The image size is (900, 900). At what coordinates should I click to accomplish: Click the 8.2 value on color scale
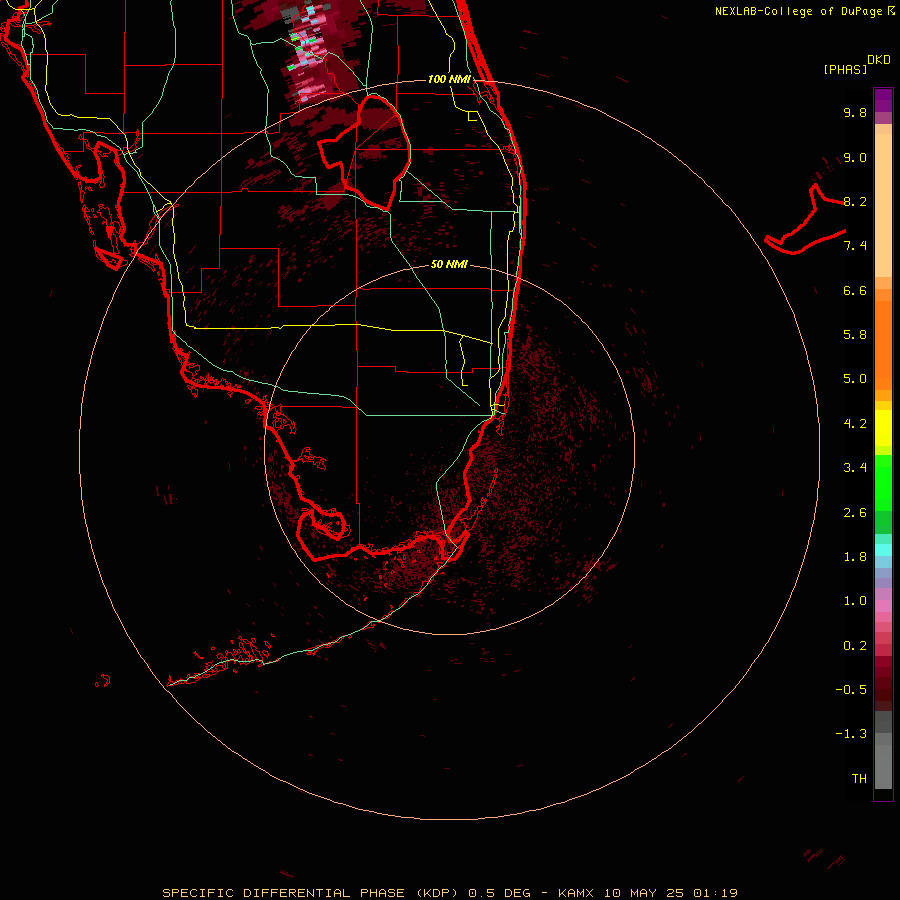pos(855,201)
